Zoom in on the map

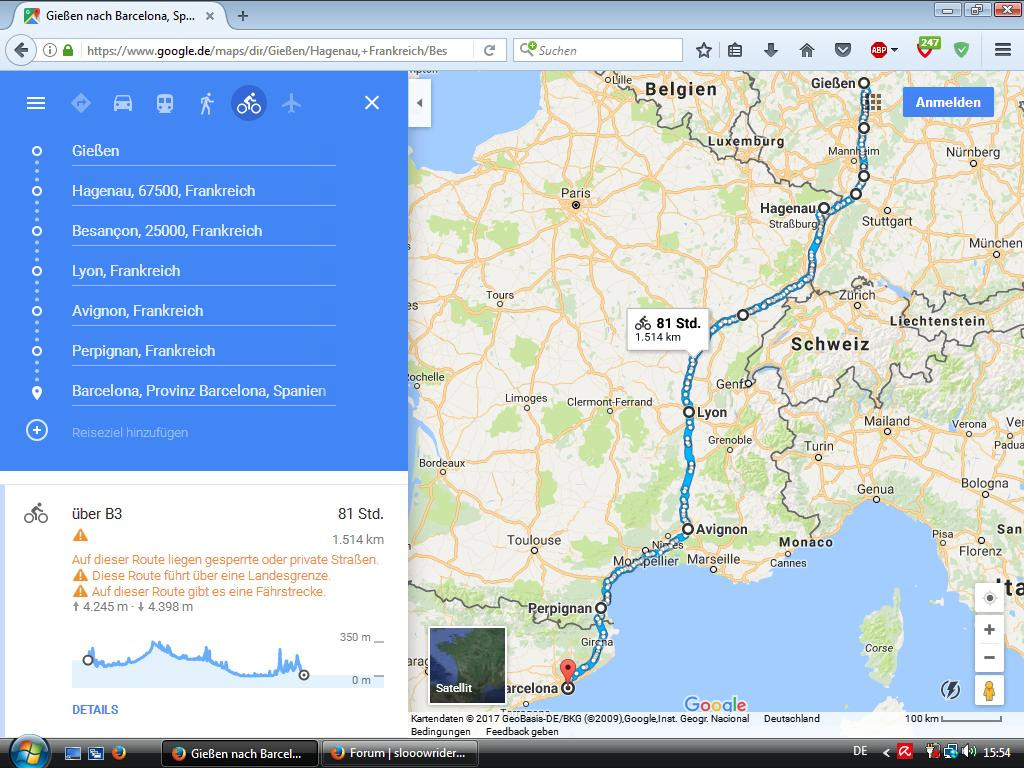989,630
